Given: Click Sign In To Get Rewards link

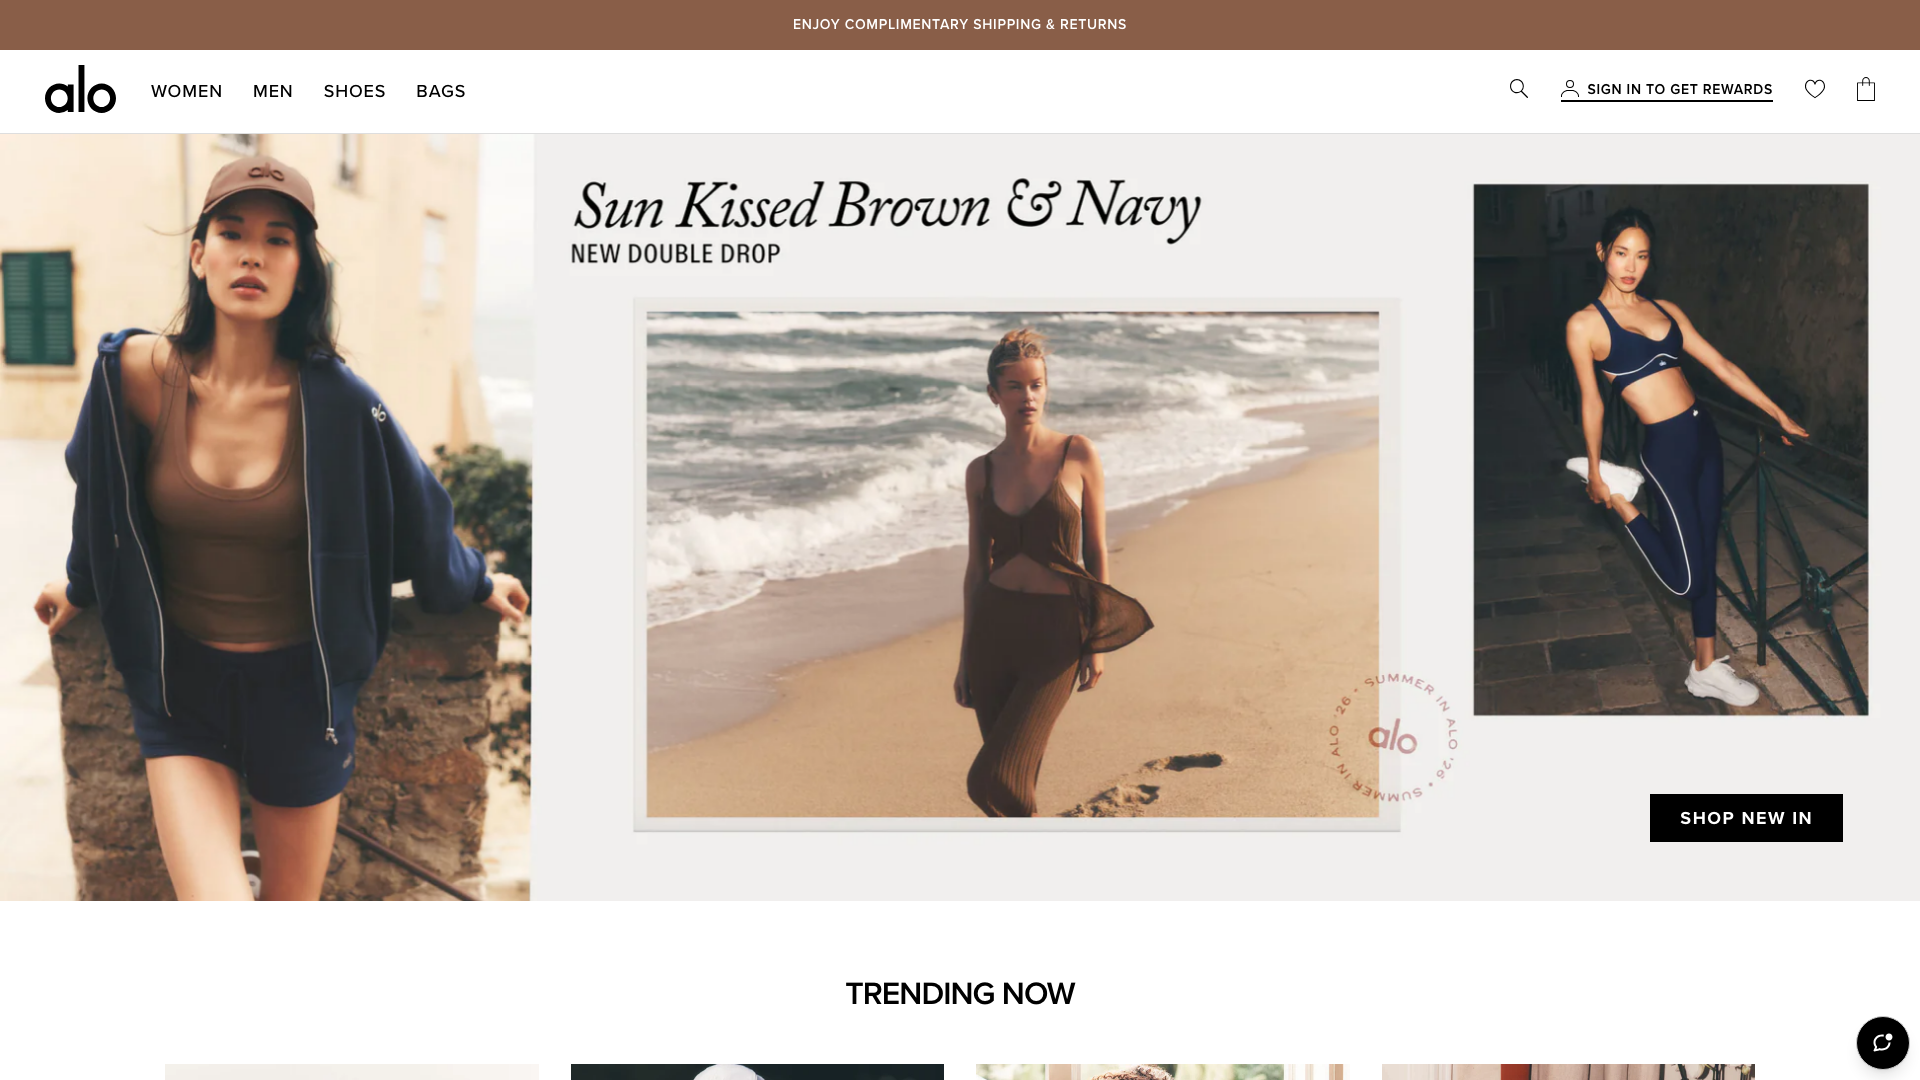Looking at the screenshot, I should click(1679, 89).
